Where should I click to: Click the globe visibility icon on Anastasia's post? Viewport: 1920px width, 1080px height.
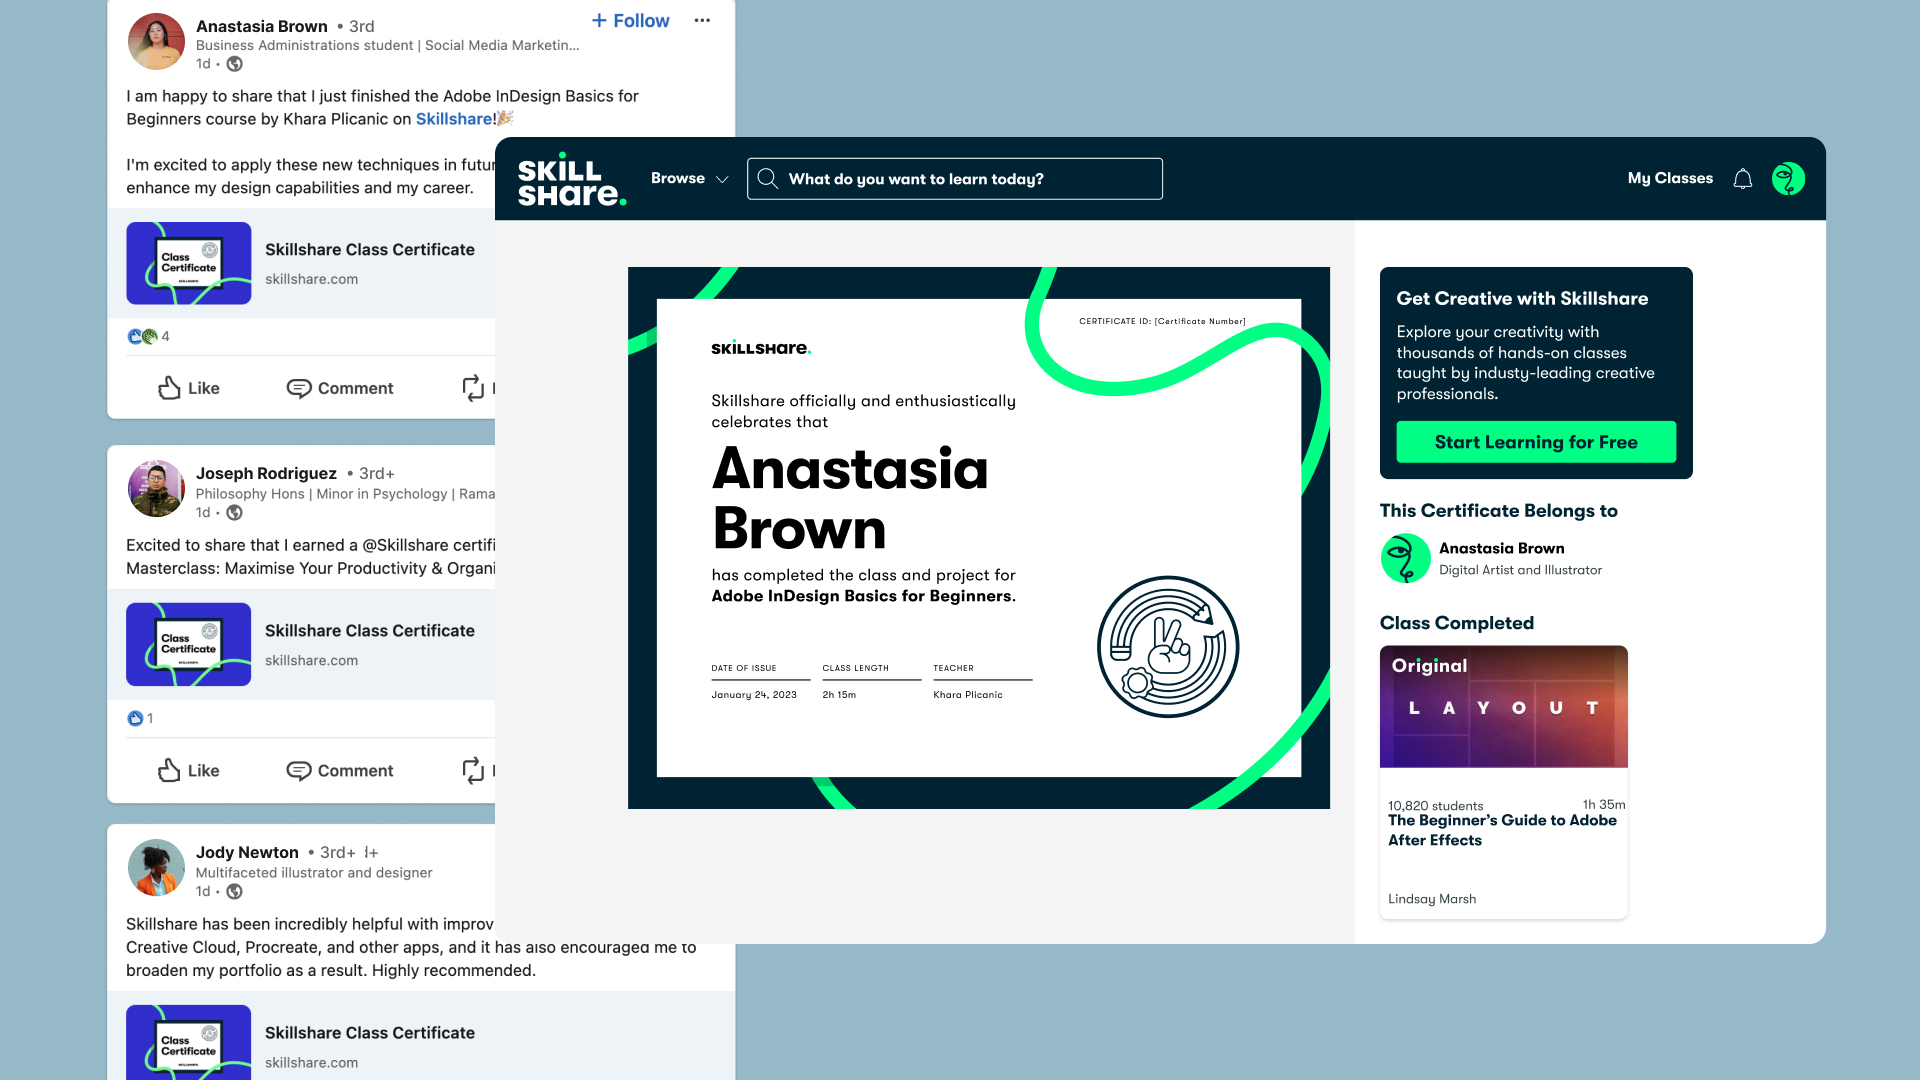(x=234, y=64)
